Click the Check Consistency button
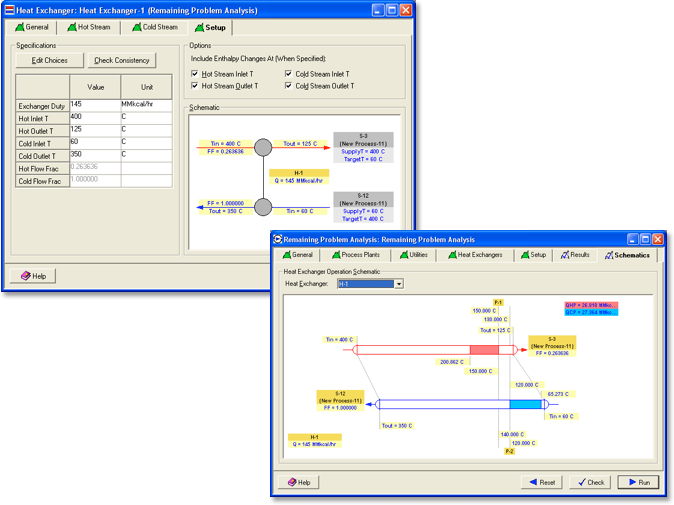 click(x=121, y=60)
